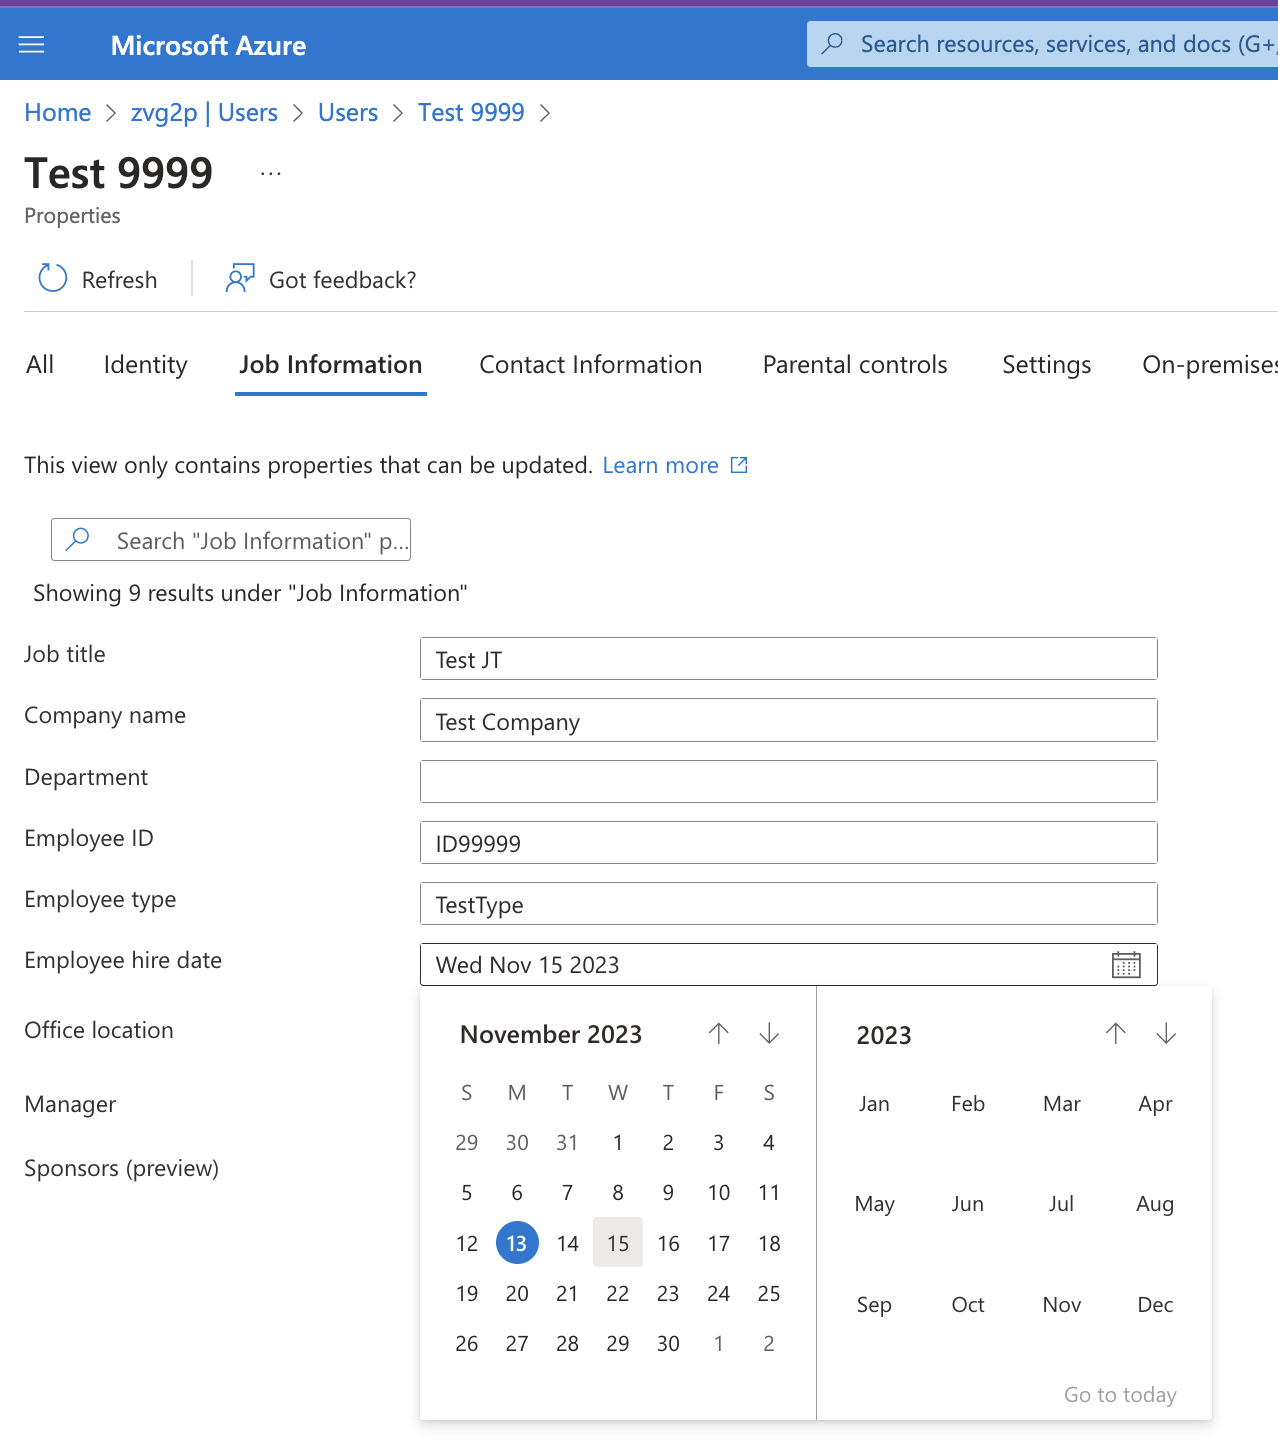Open the Parental controls tab
The height and width of the screenshot is (1456, 1278).
coord(855,365)
